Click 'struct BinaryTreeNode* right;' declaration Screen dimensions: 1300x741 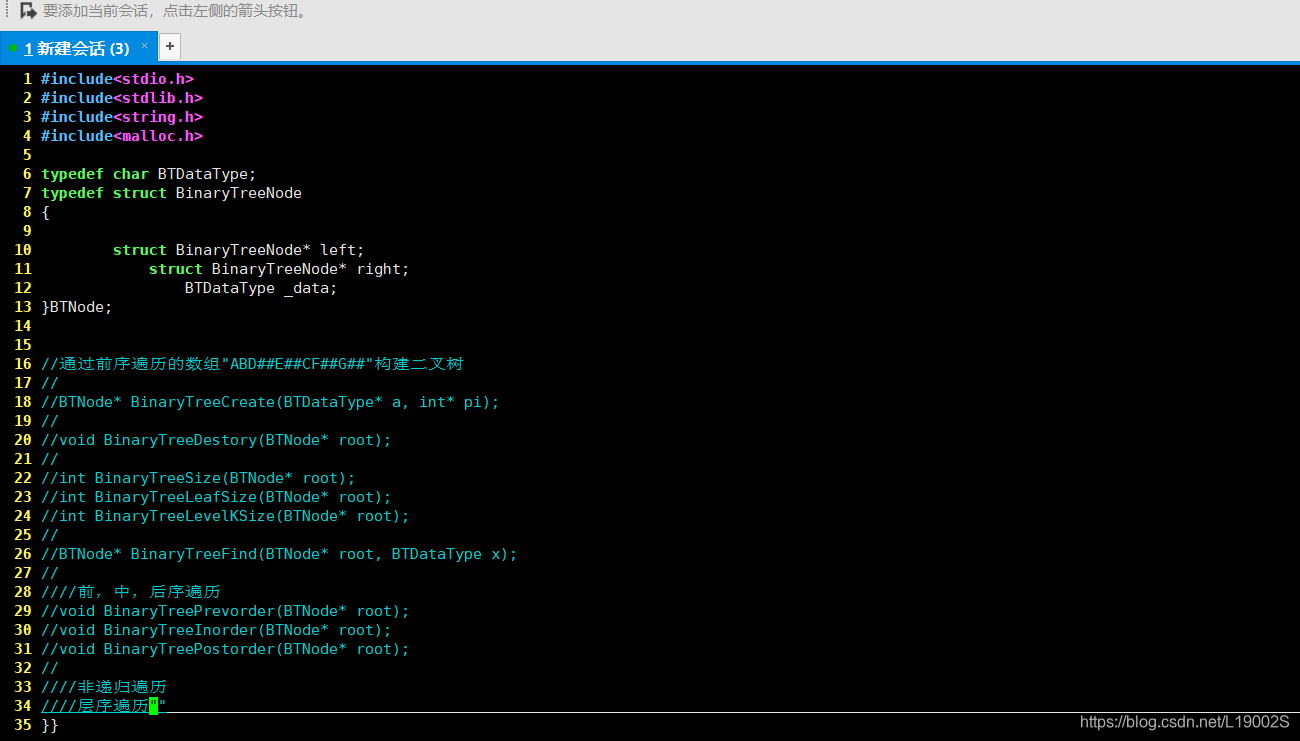279,269
